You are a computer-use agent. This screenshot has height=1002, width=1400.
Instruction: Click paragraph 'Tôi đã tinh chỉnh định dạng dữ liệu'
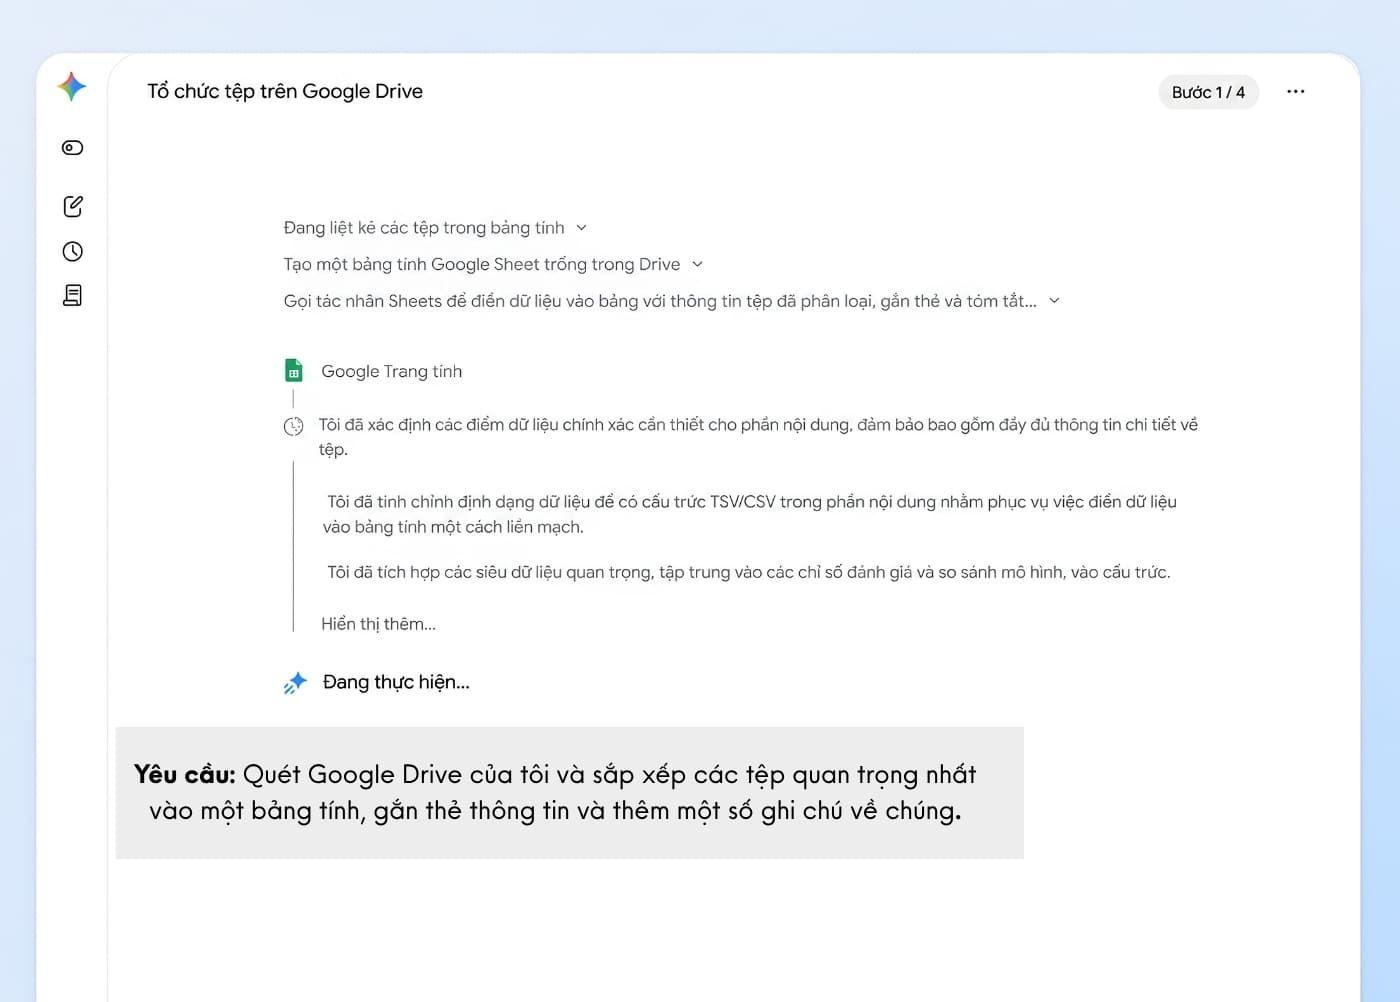(750, 514)
